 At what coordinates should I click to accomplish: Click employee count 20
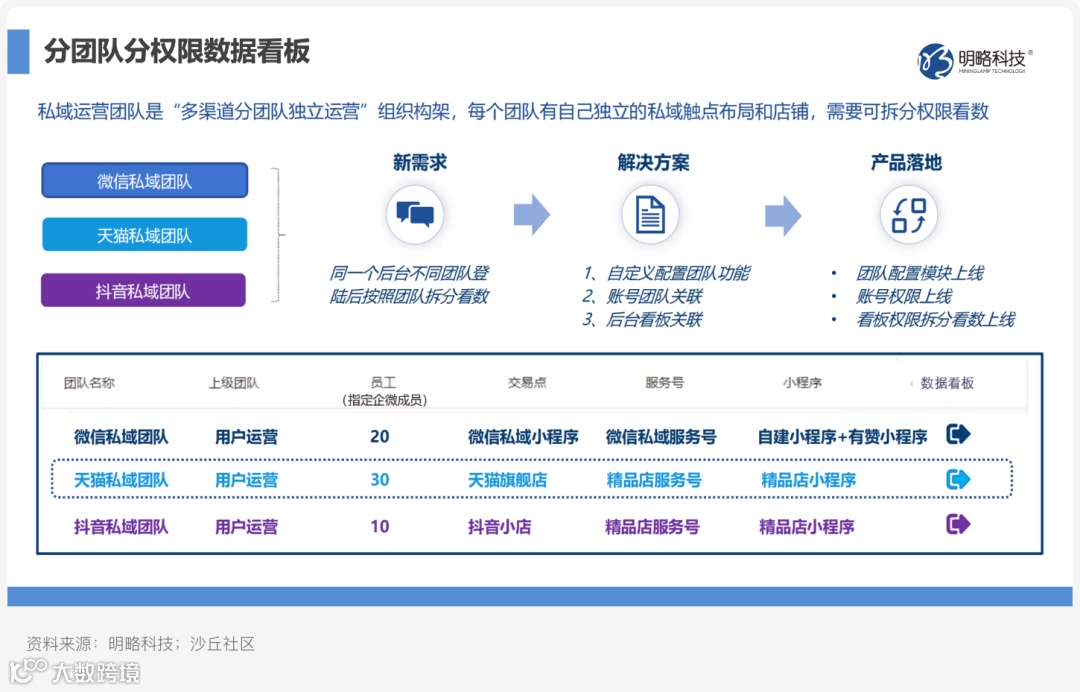tap(380, 437)
